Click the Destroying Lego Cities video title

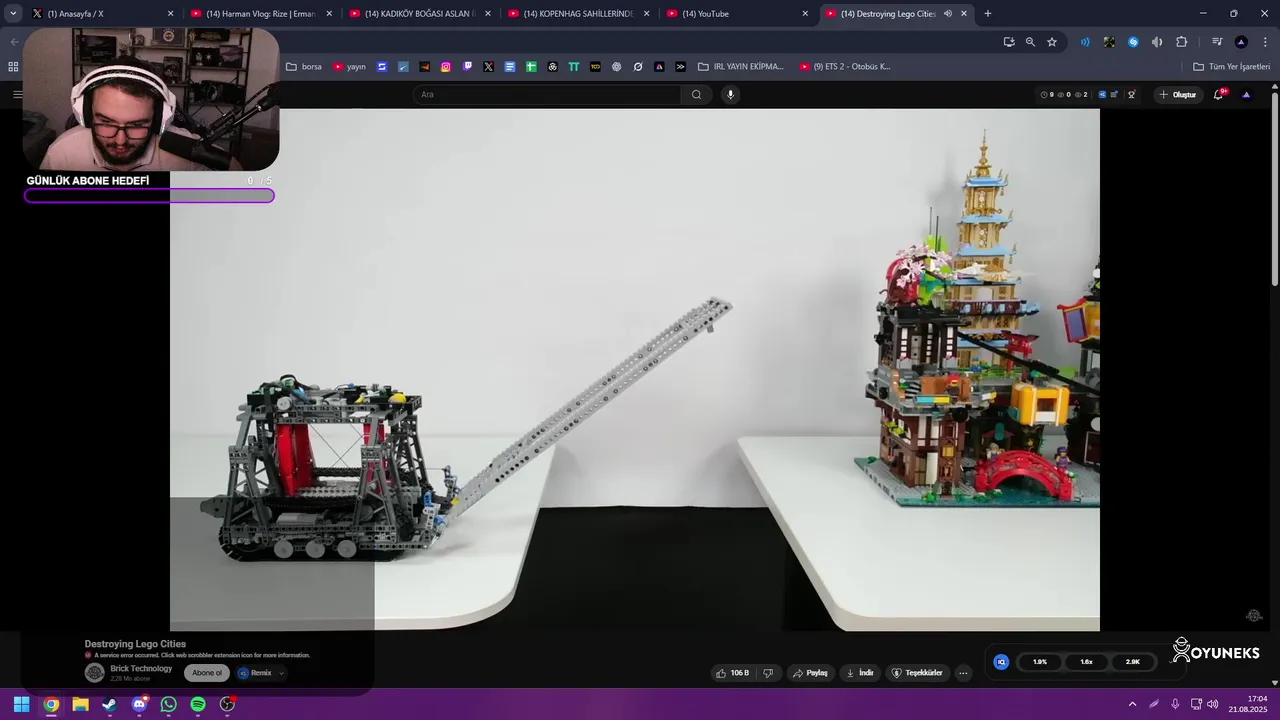coord(135,645)
